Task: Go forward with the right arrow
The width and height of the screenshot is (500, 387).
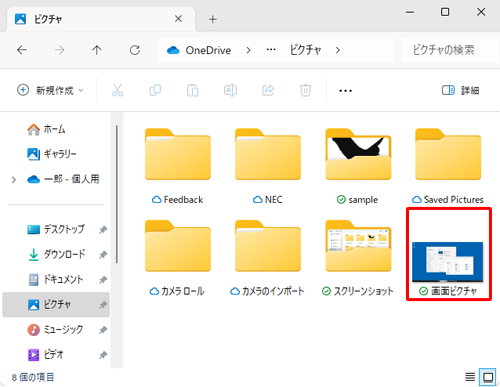Action: coord(60,50)
